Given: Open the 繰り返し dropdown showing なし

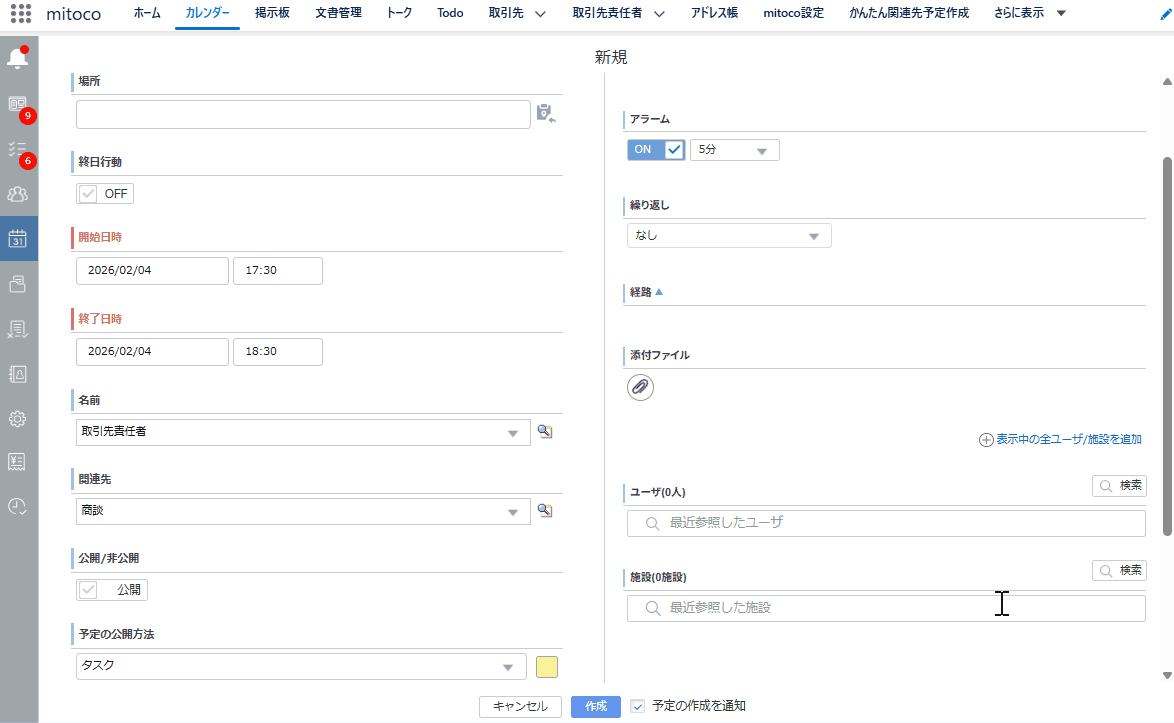Looking at the screenshot, I should point(727,236).
